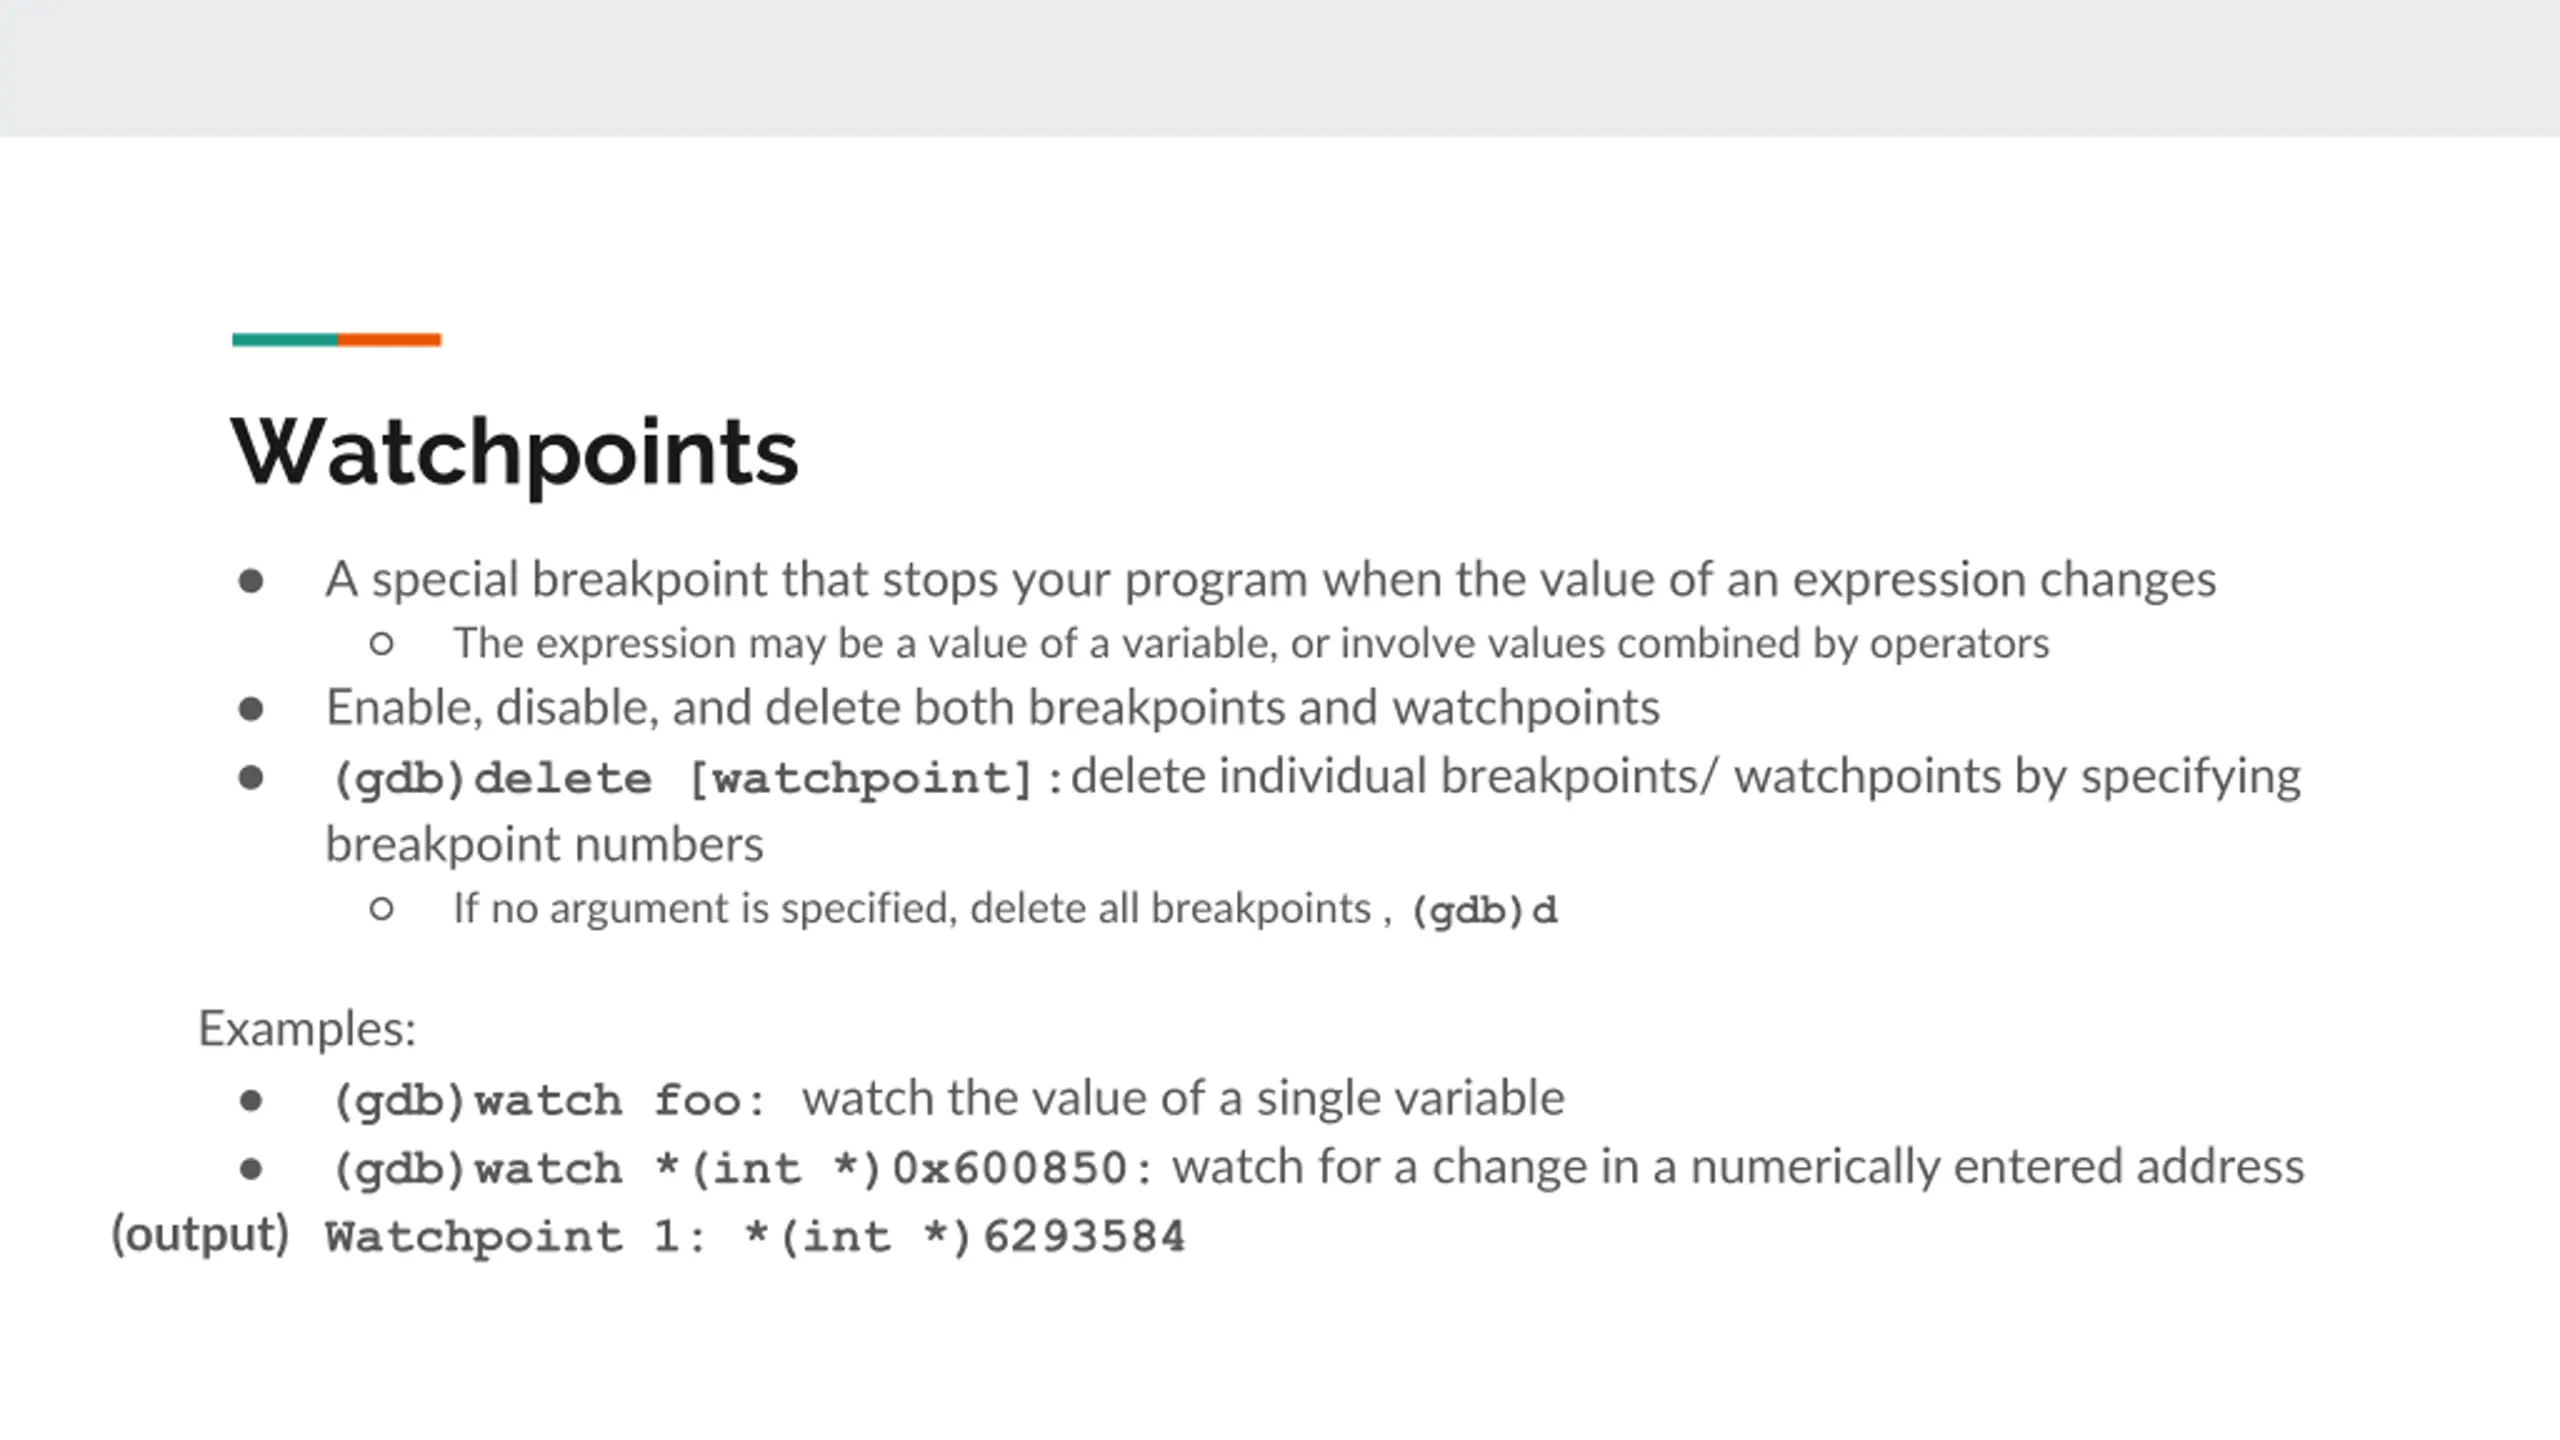The width and height of the screenshot is (2560, 1440).
Task: Click the bullet before 'Enable, disable, and delete'
Action: click(251, 709)
